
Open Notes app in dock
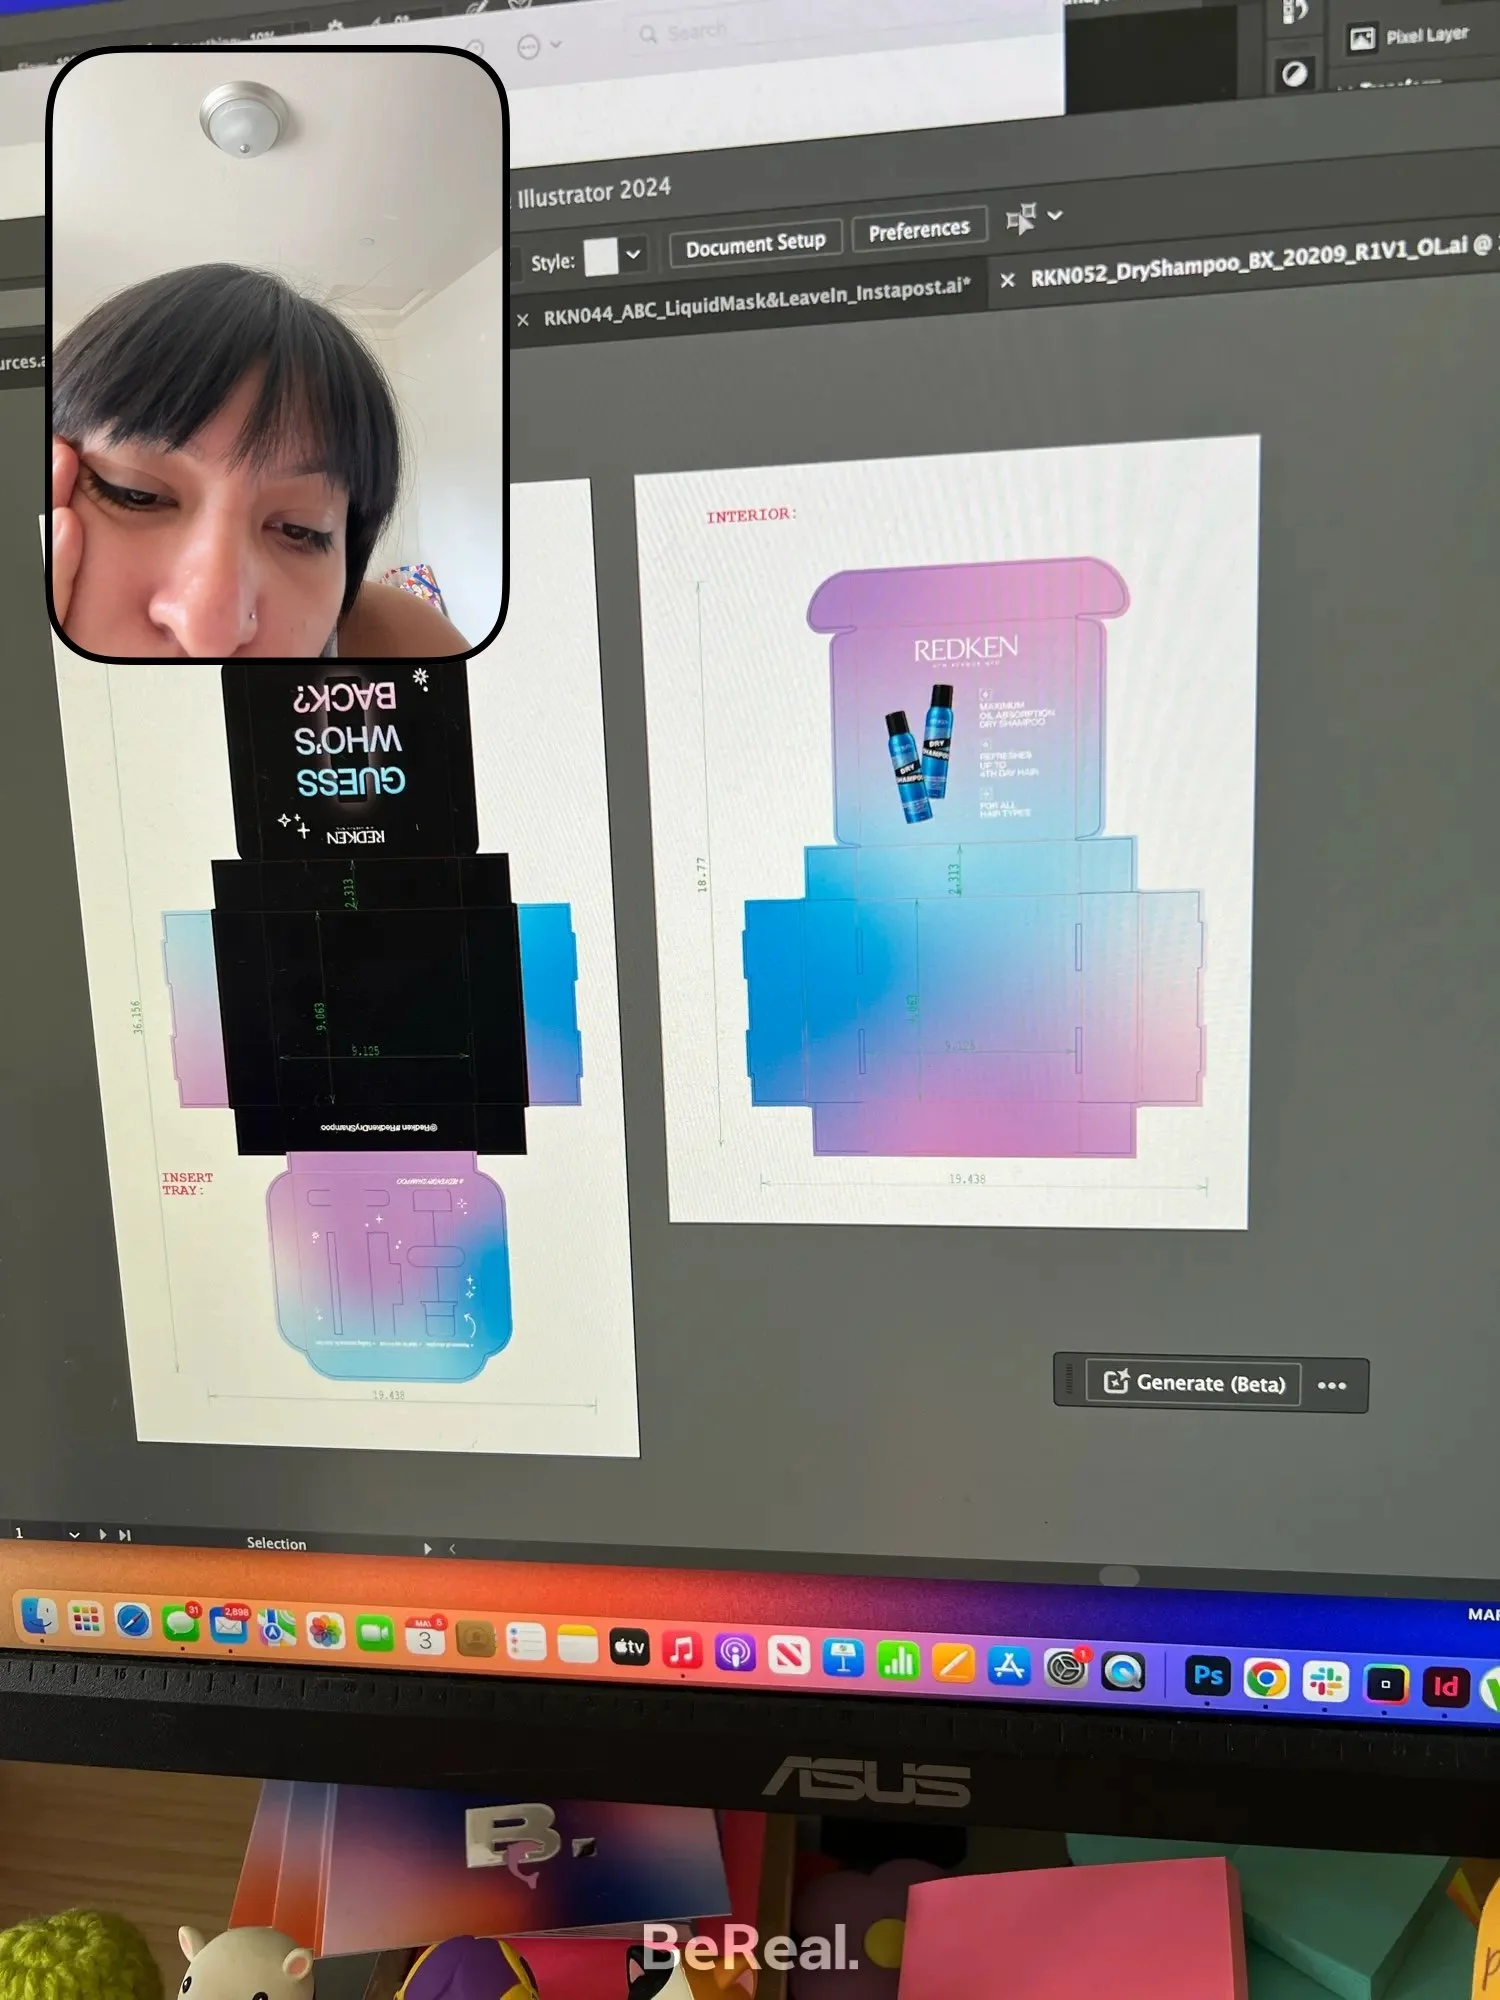point(577,1645)
